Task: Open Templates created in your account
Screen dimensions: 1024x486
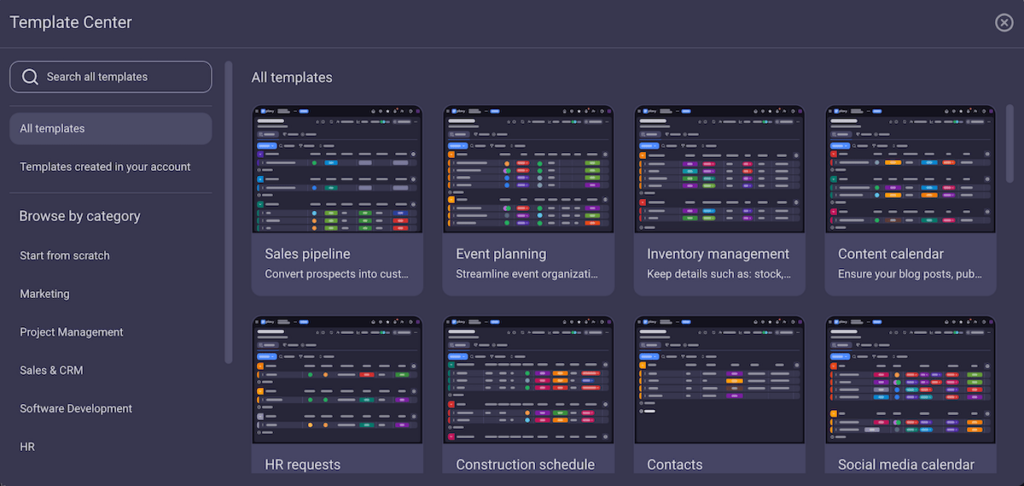Action: coord(105,167)
